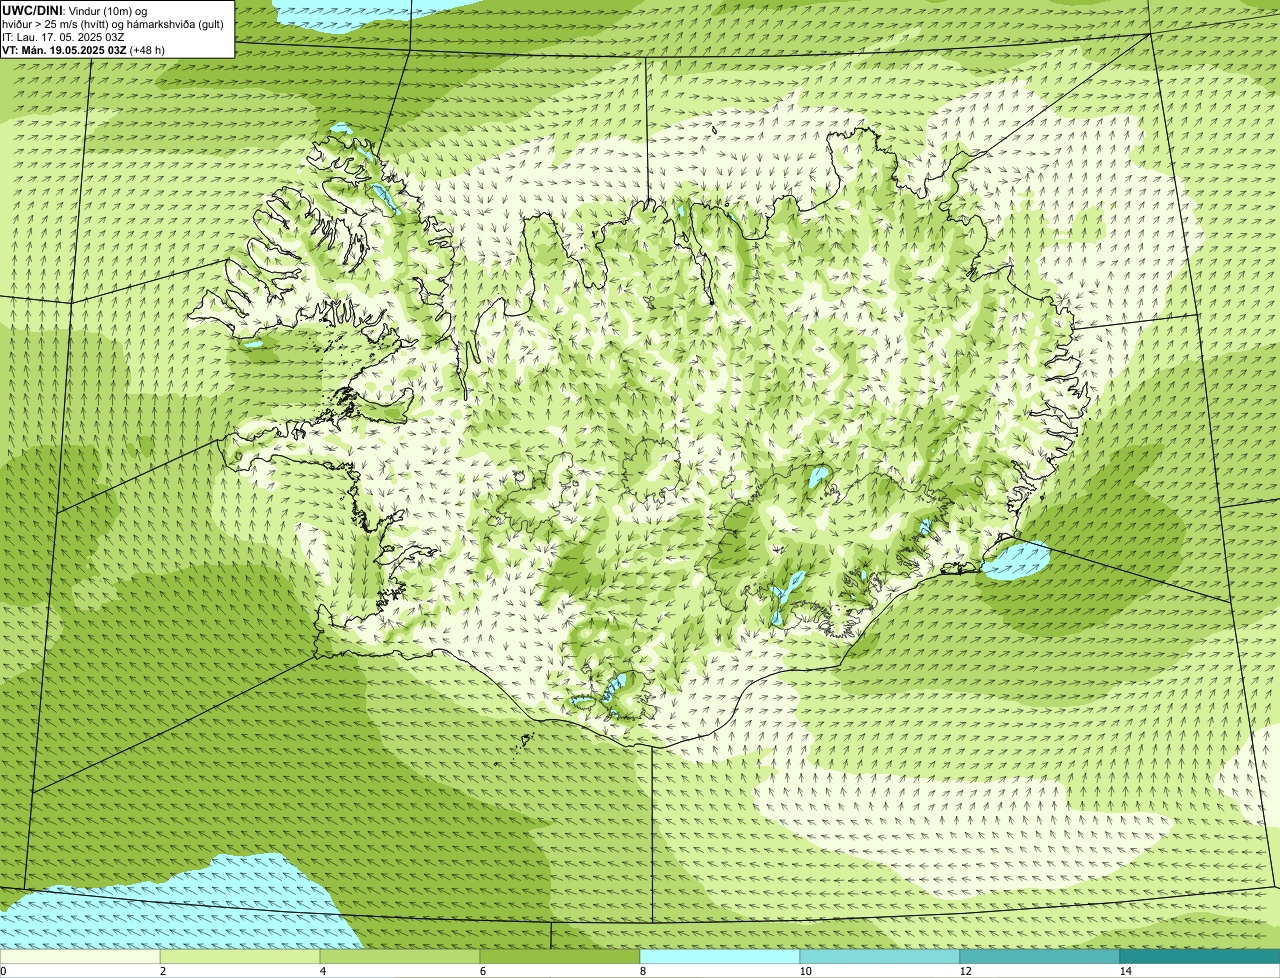Click the '12' tick label on color scale
Screen dimensions: 1280x978
965,971
